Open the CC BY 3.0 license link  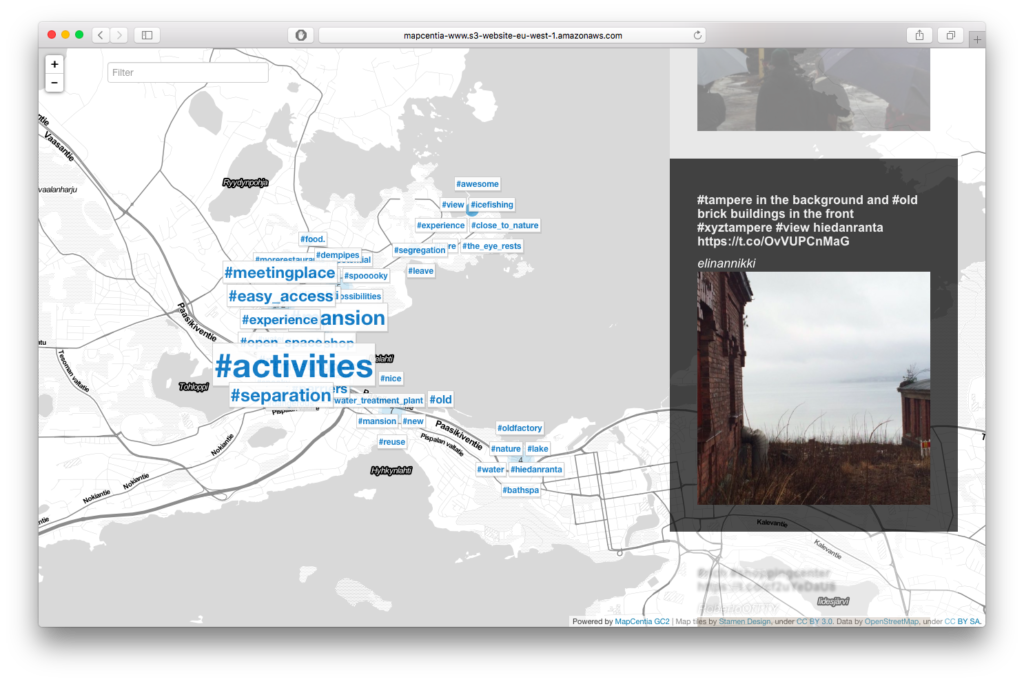point(814,621)
